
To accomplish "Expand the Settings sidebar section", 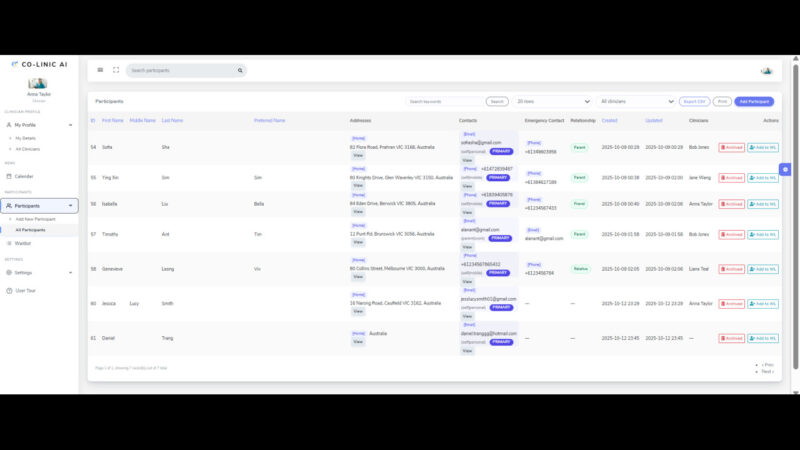I will [39, 272].
